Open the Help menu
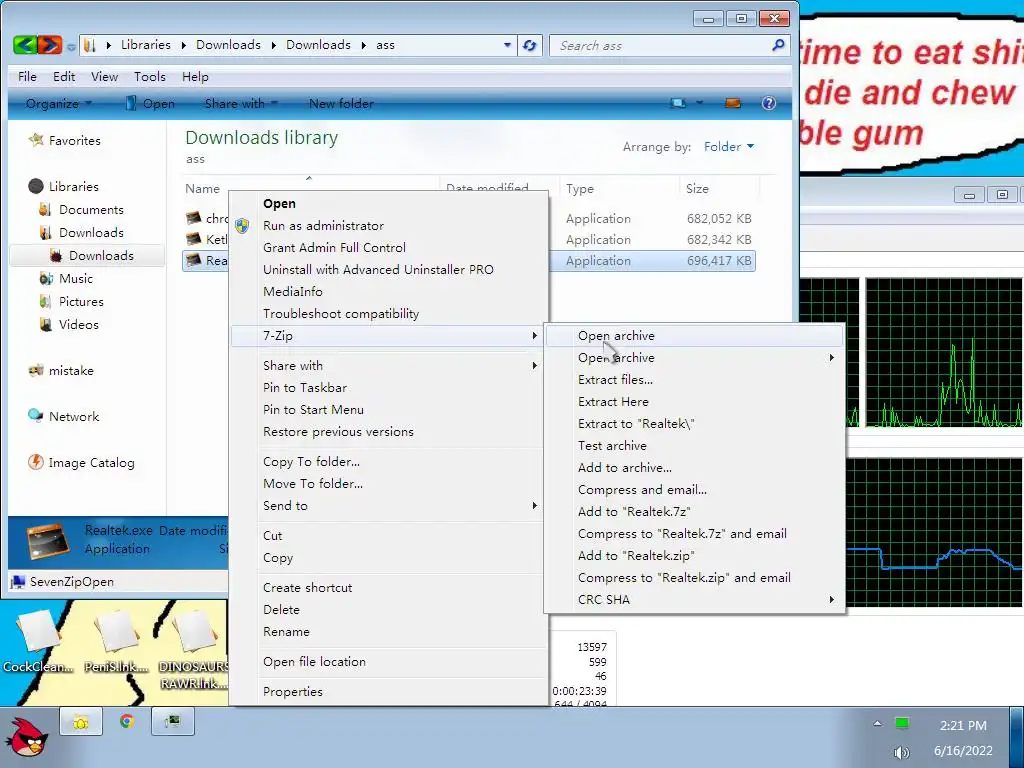 (195, 76)
